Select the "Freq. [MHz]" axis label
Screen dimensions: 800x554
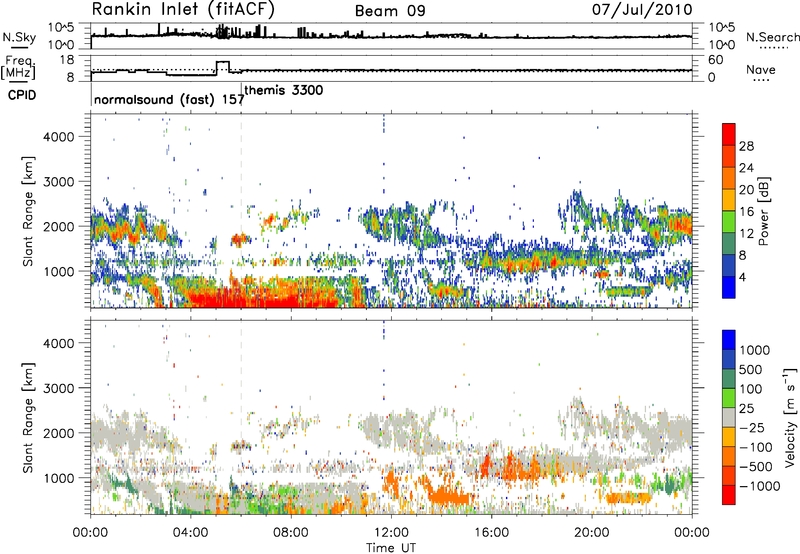click(18, 67)
